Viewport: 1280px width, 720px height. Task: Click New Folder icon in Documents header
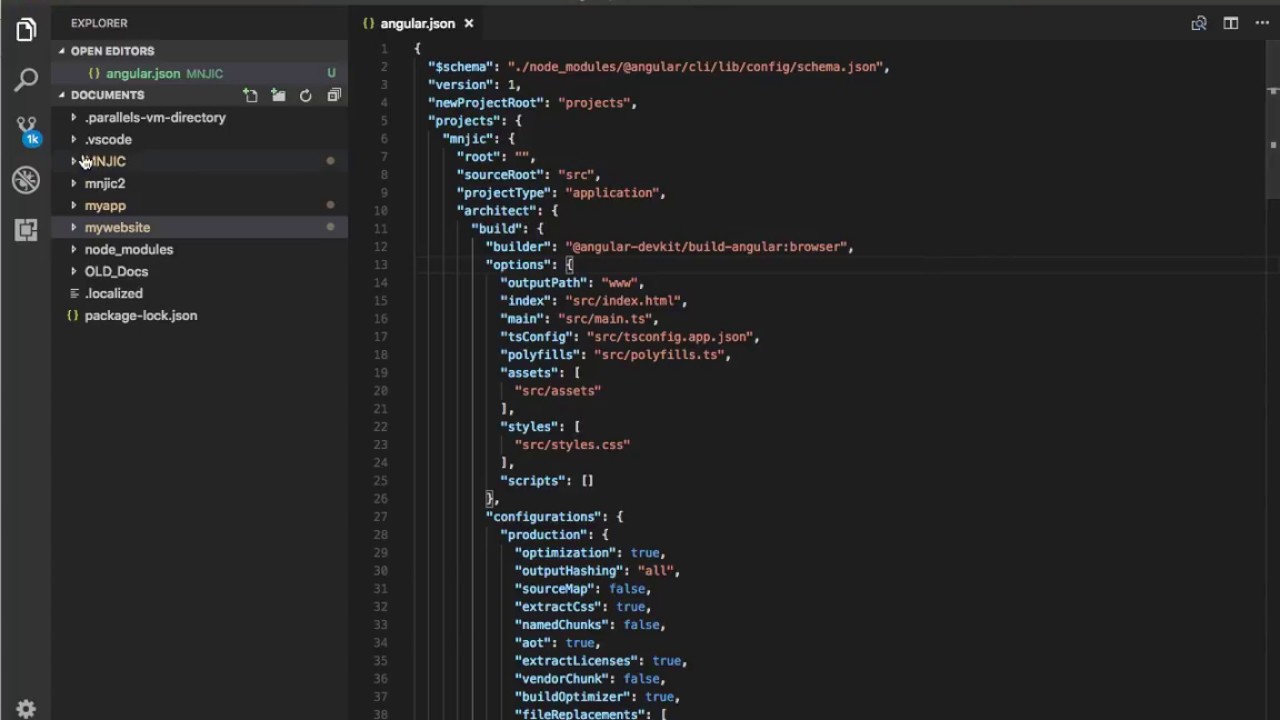tap(278, 95)
